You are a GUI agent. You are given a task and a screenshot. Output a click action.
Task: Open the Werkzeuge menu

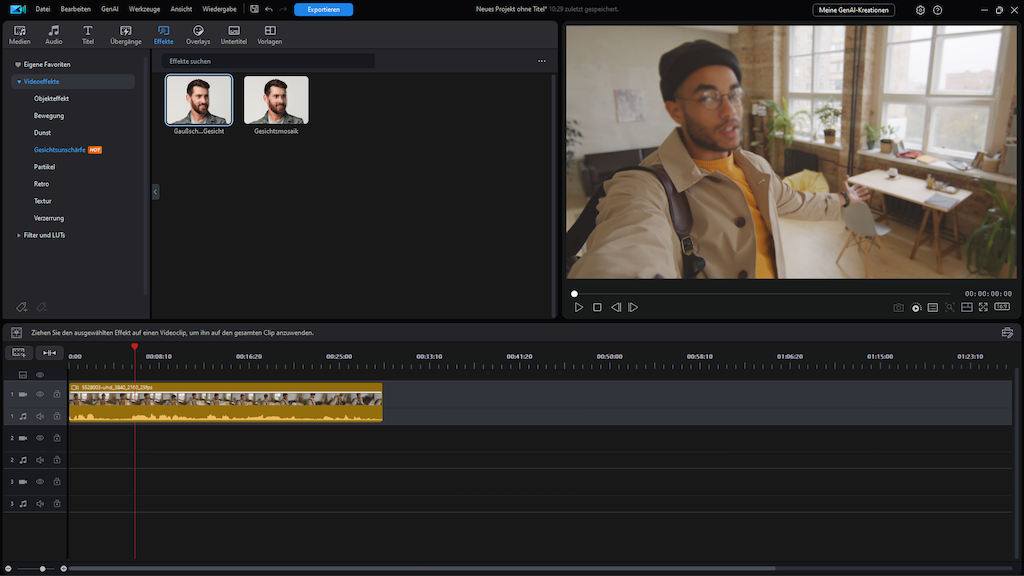point(144,9)
